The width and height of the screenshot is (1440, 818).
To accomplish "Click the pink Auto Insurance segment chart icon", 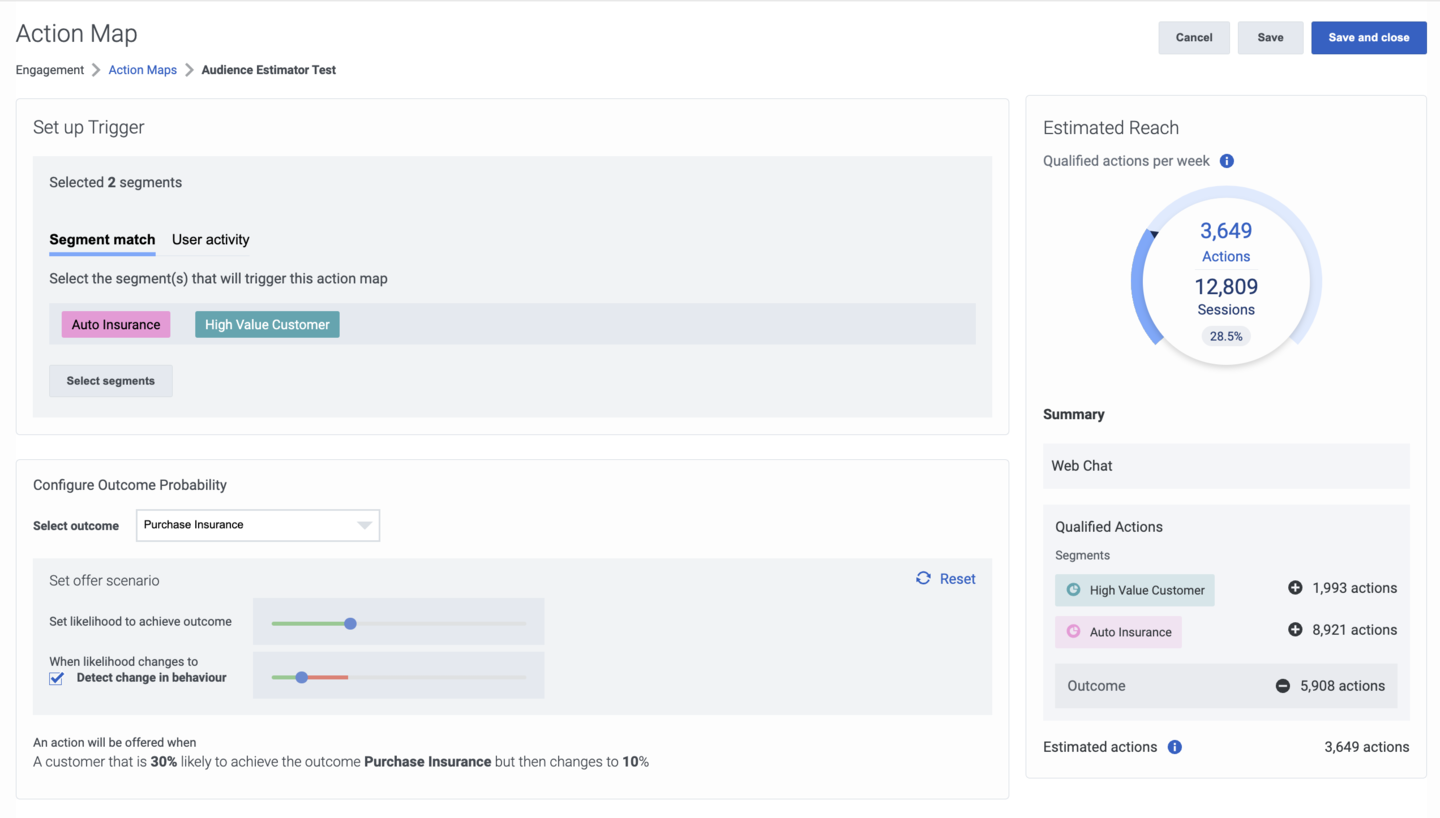I will tap(1073, 631).
